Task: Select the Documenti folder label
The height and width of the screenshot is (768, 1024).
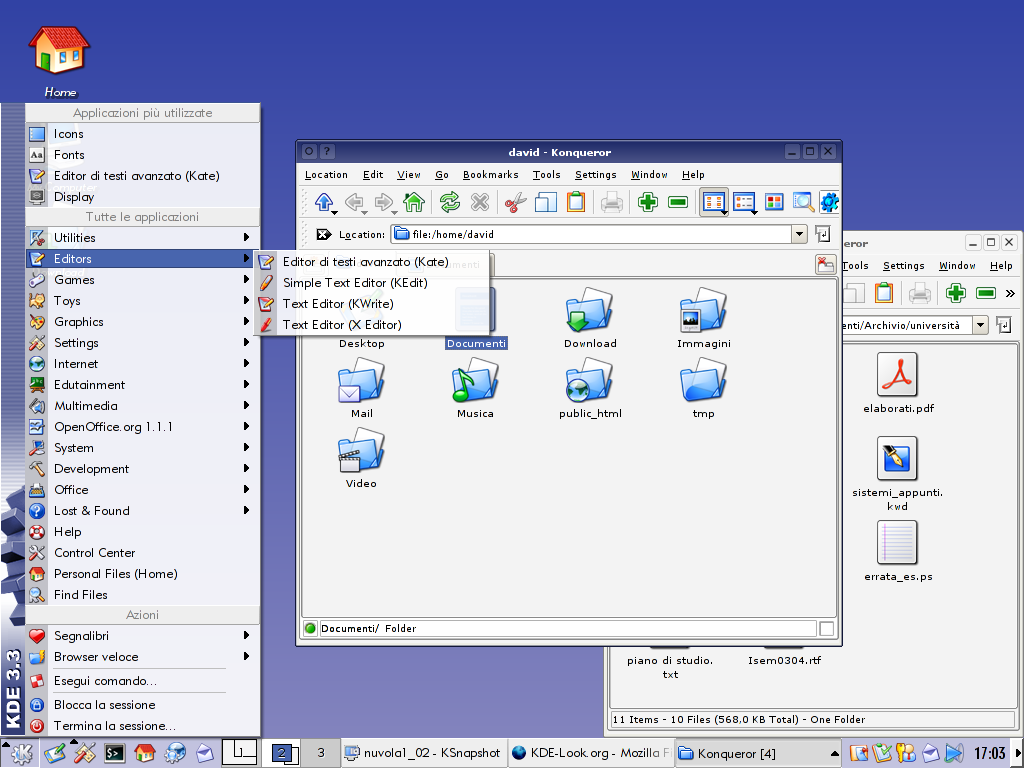Action: 476,344
